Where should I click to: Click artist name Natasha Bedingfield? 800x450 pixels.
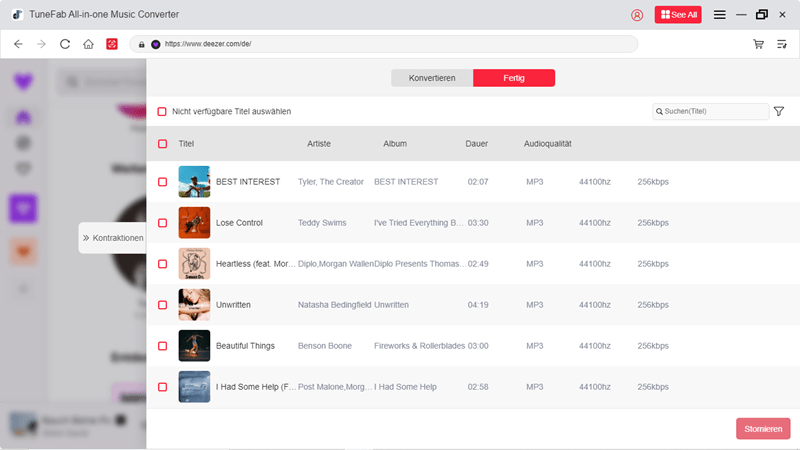(x=335, y=305)
